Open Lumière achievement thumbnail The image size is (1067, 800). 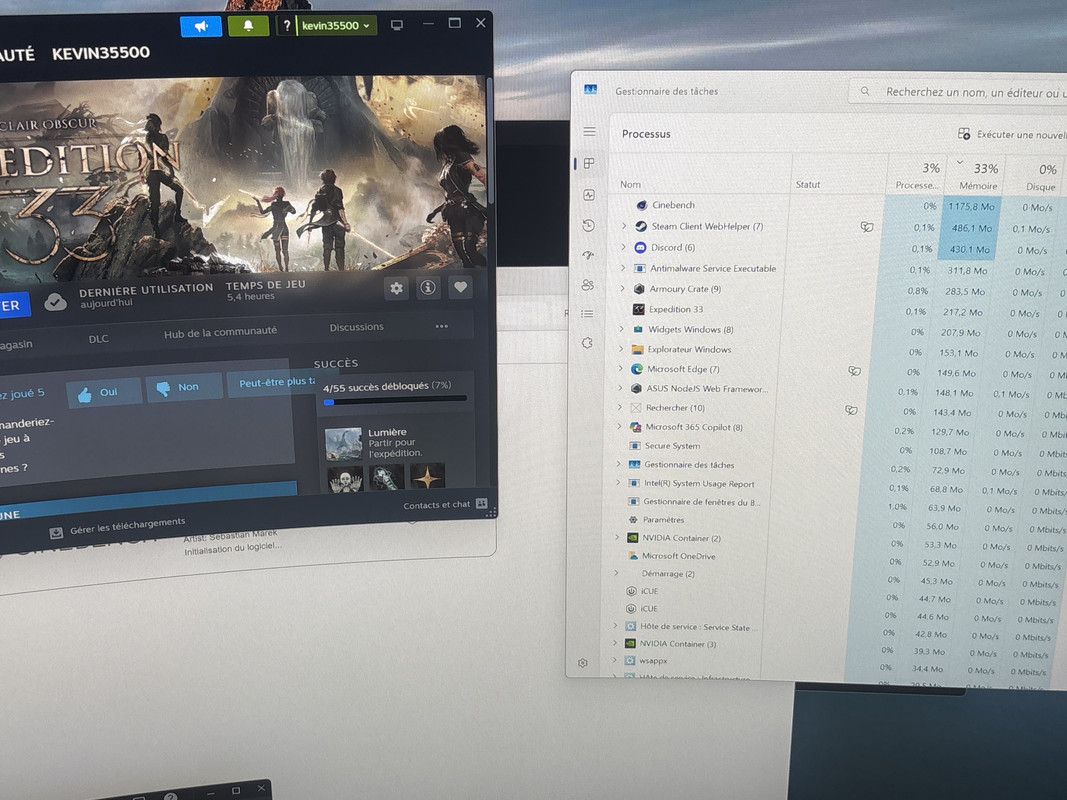pos(343,444)
